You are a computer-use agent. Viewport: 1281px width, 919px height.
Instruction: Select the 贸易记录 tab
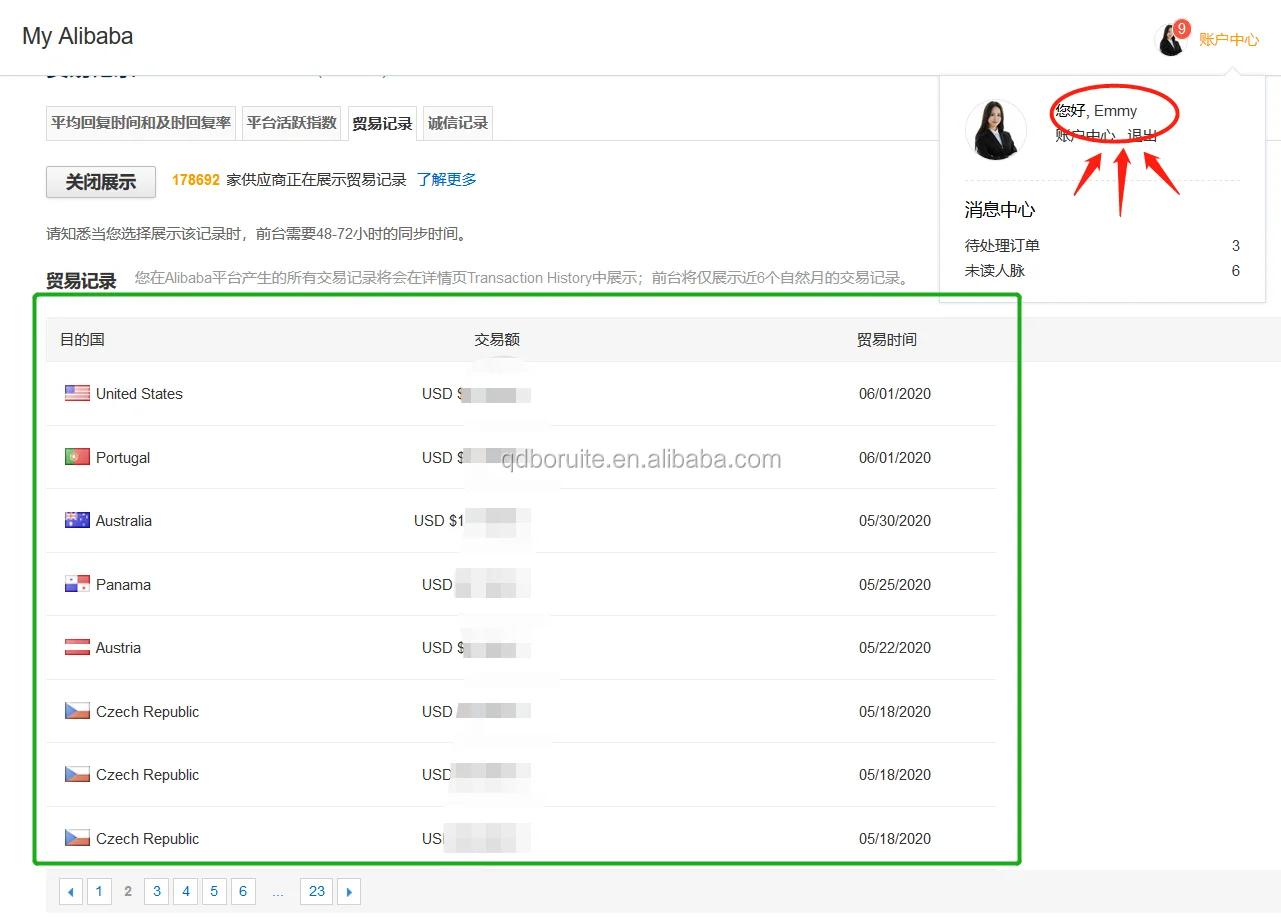pyautogui.click(x=382, y=124)
